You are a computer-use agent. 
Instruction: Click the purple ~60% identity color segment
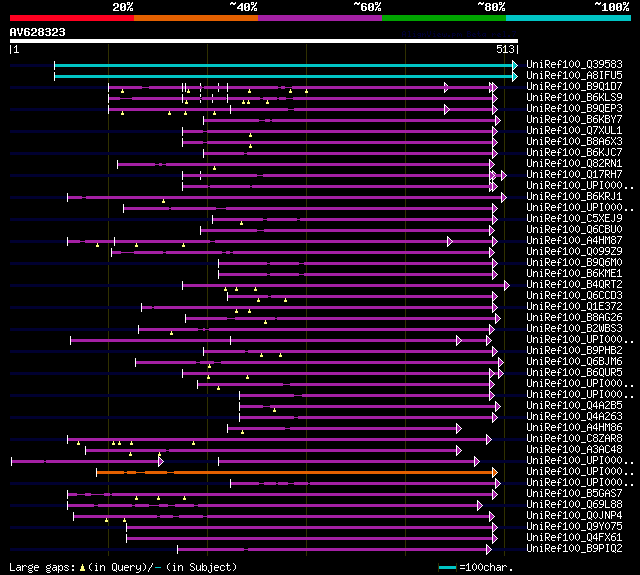coord(320,18)
